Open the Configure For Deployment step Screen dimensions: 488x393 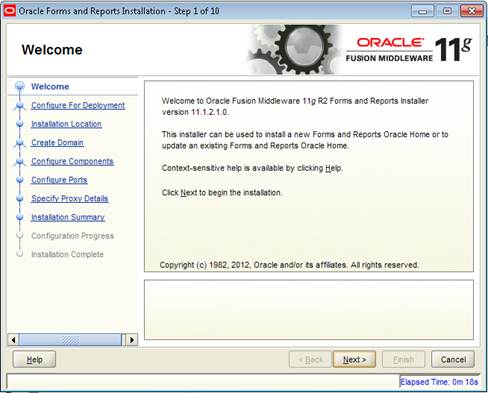78,106
